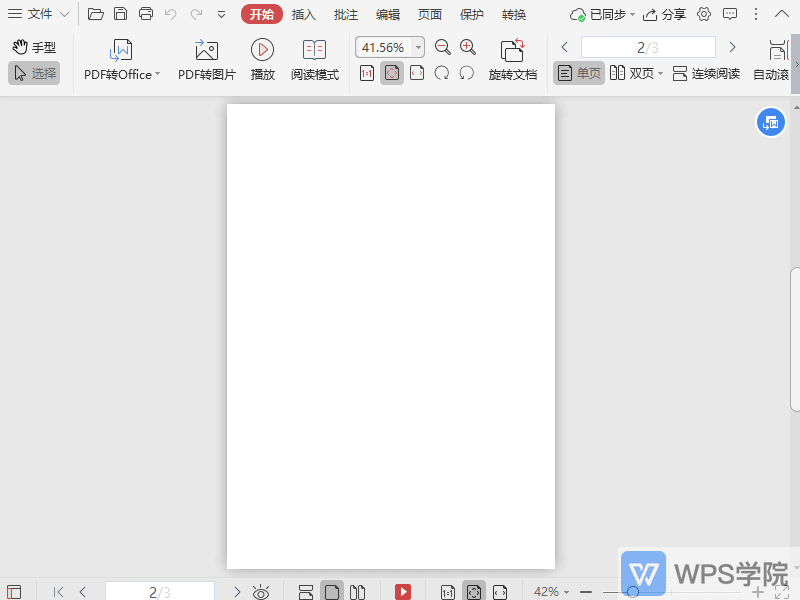
Task: Toggle 单页 single page view
Action: 579,73
